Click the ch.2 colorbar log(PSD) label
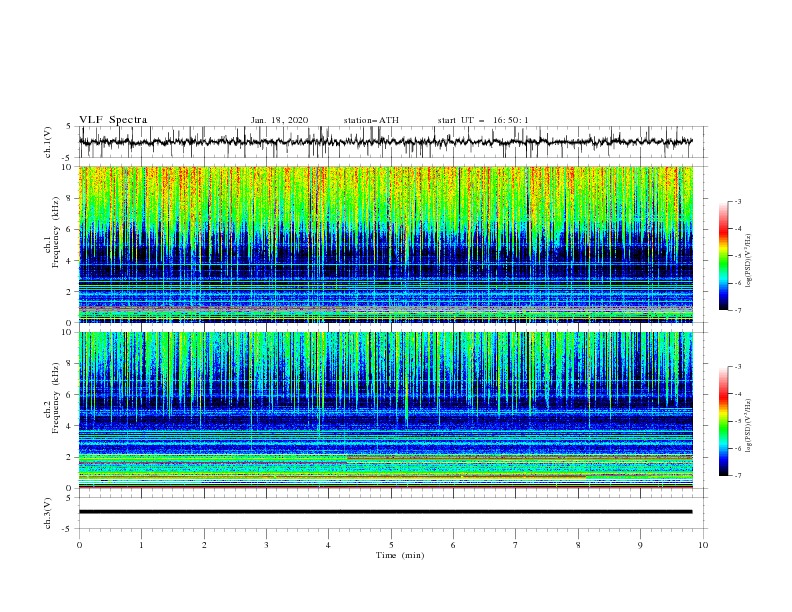Screen dimensions: 792x612 [x=749, y=425]
